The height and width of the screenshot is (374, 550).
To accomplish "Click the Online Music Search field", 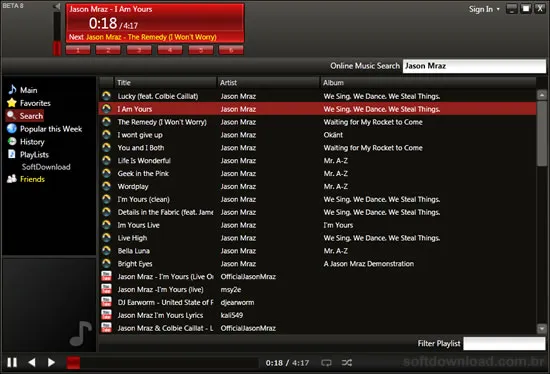I will (x=474, y=66).
